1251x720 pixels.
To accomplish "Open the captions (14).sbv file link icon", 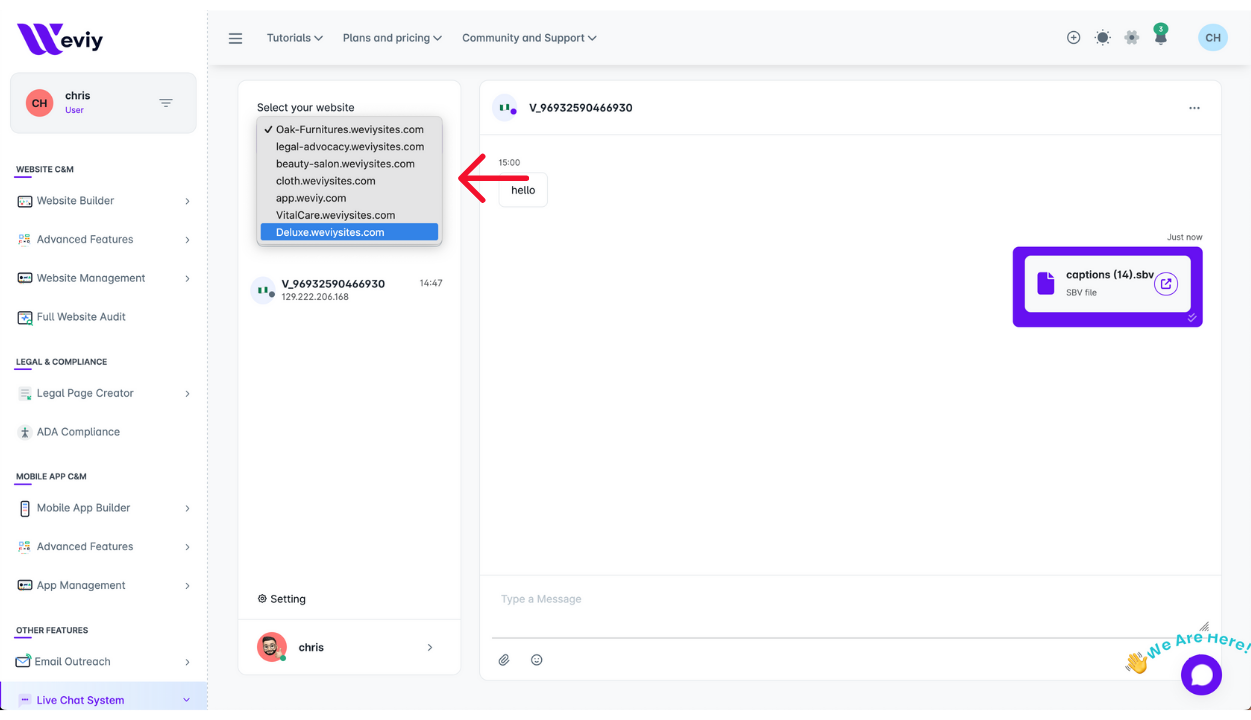I will coord(1165,284).
